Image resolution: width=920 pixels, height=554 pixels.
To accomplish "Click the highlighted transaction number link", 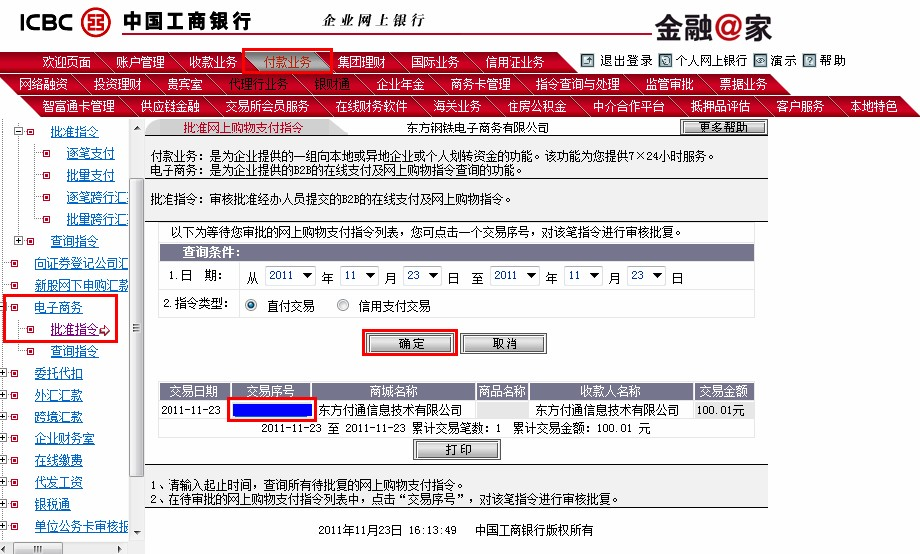I will 272,410.
